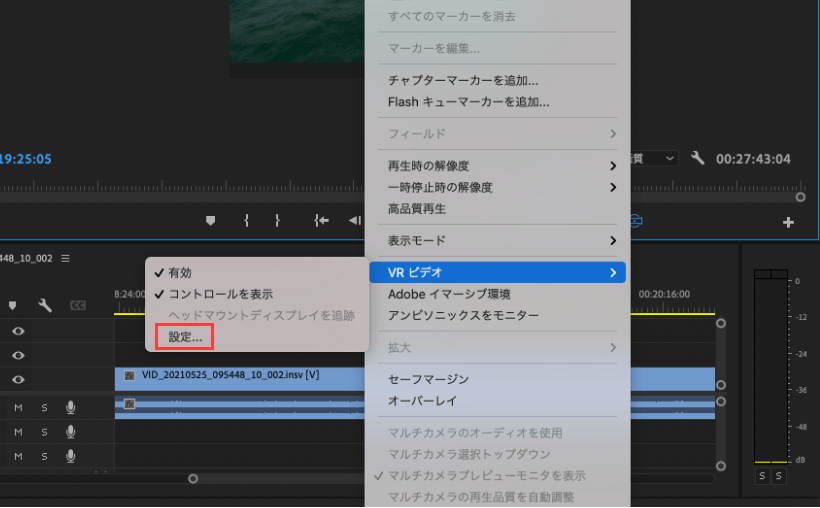The width and height of the screenshot is (820, 508).
Task: Click the Go to In point button
Action: (x=321, y=221)
